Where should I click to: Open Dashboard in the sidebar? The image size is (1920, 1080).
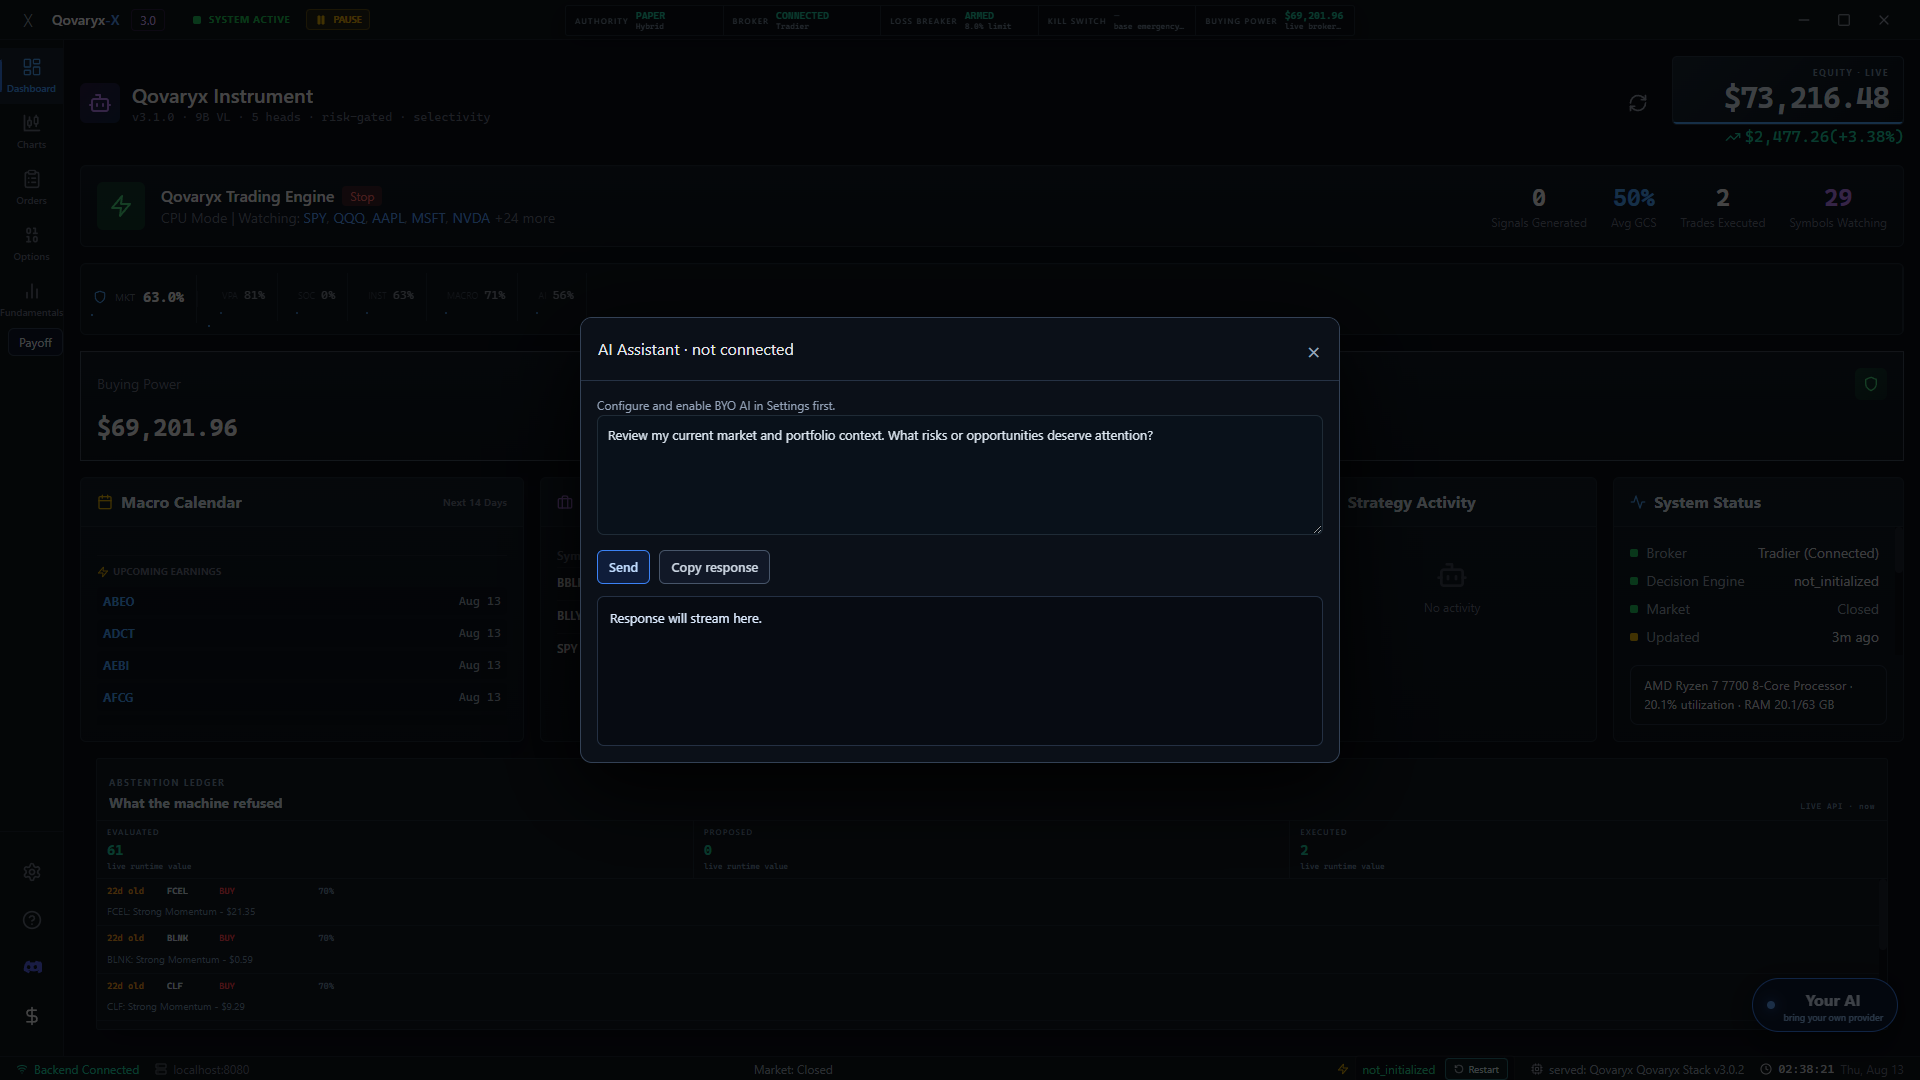click(x=32, y=76)
